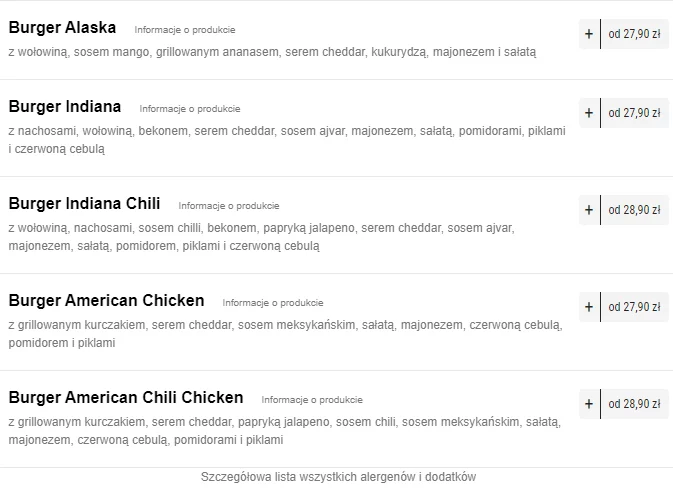The width and height of the screenshot is (673, 501).
Task: Click plus icon for Burger American Chili Chicken
Action: 589,404
